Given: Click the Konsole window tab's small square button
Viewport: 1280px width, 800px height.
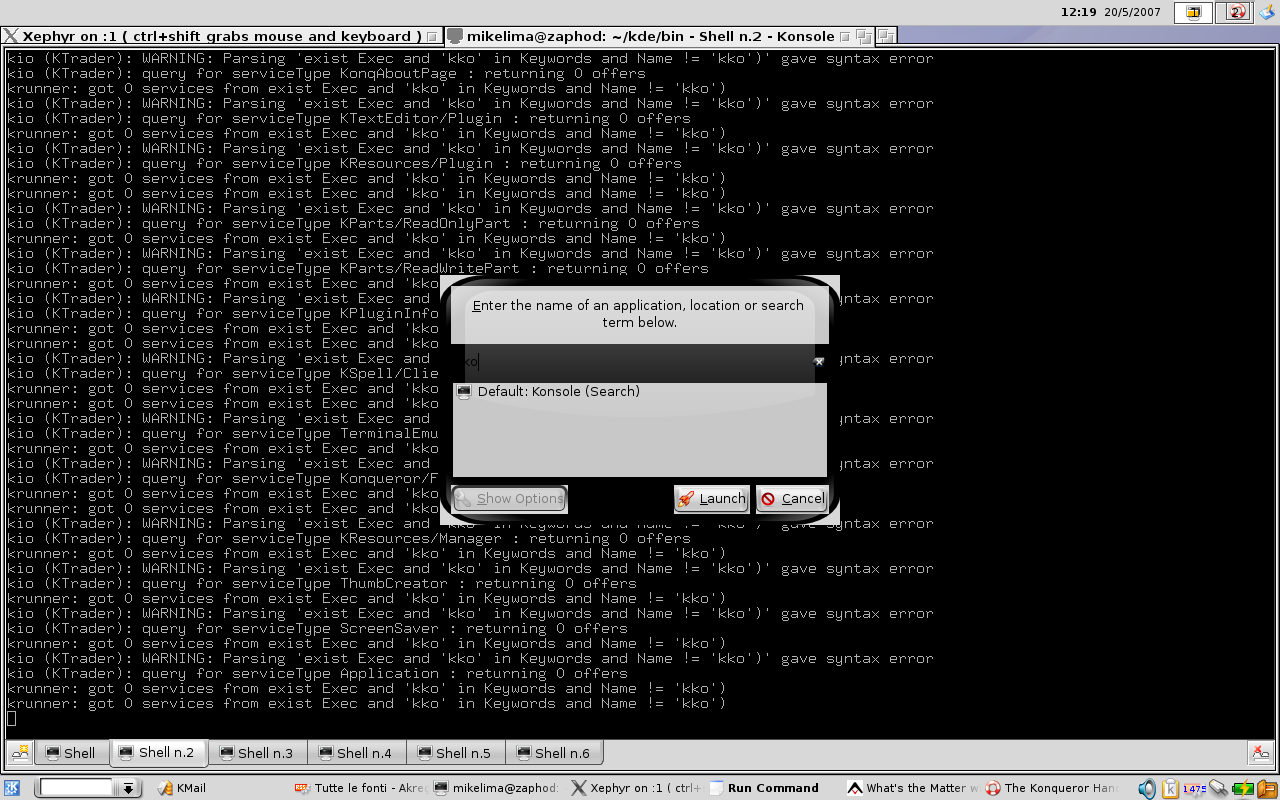Looking at the screenshot, I should pos(845,37).
